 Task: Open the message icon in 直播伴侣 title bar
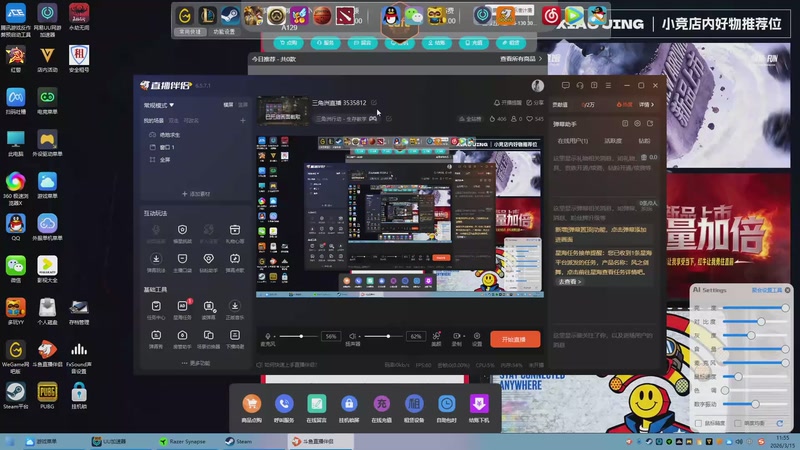click(565, 85)
